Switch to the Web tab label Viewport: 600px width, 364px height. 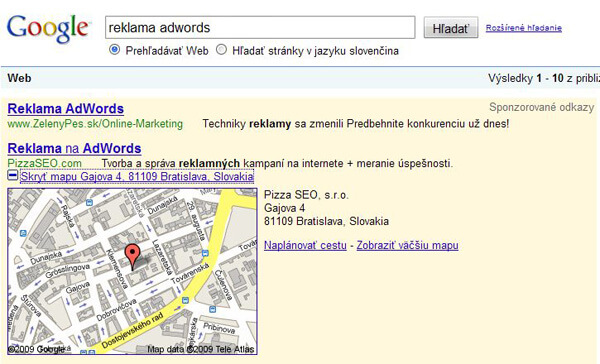(x=19, y=78)
